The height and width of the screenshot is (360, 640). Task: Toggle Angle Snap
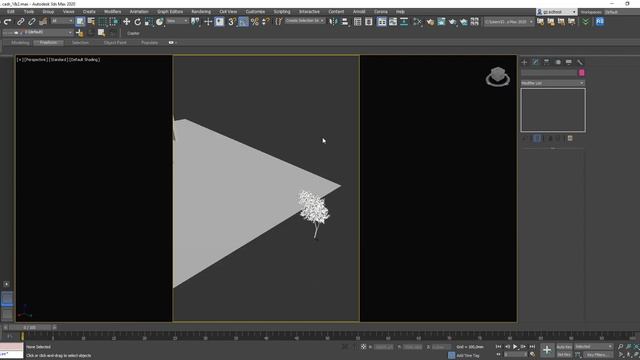click(243, 22)
